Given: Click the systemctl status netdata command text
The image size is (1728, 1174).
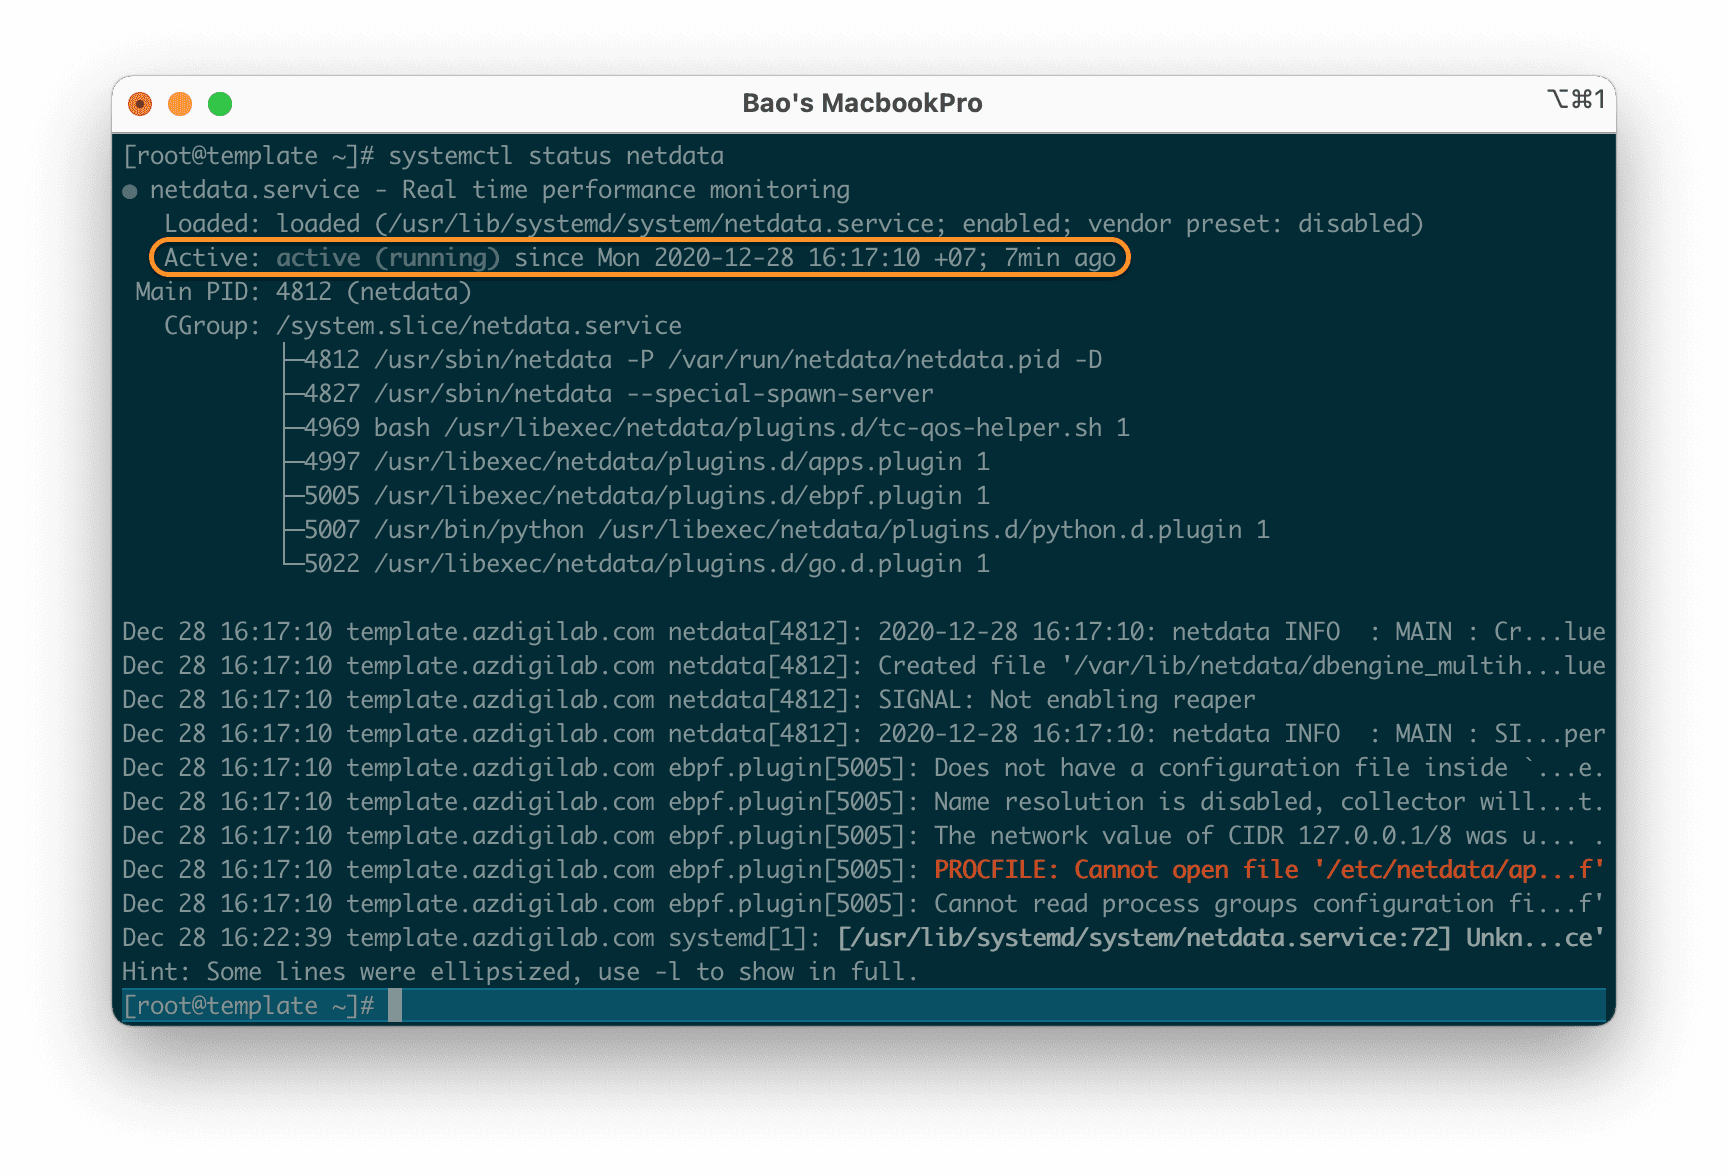Looking at the screenshot, I should pos(556,156).
